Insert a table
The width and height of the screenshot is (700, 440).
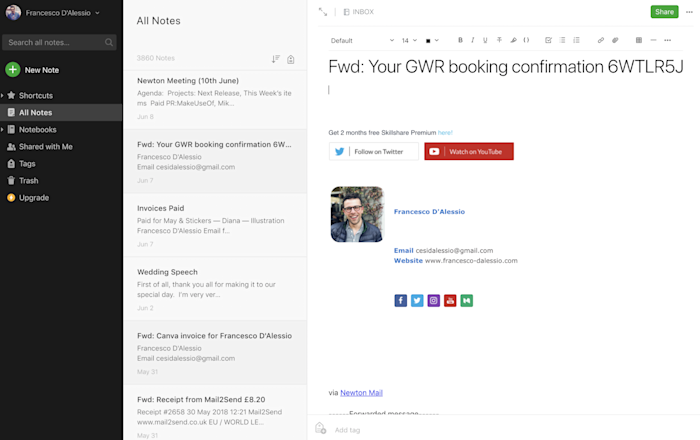[639, 40]
